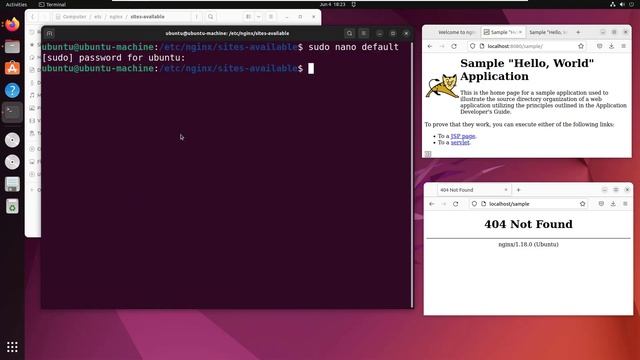Viewport: 640px width, 360px height.
Task: Open the clock and calendar in top bar
Action: click(333, 4)
